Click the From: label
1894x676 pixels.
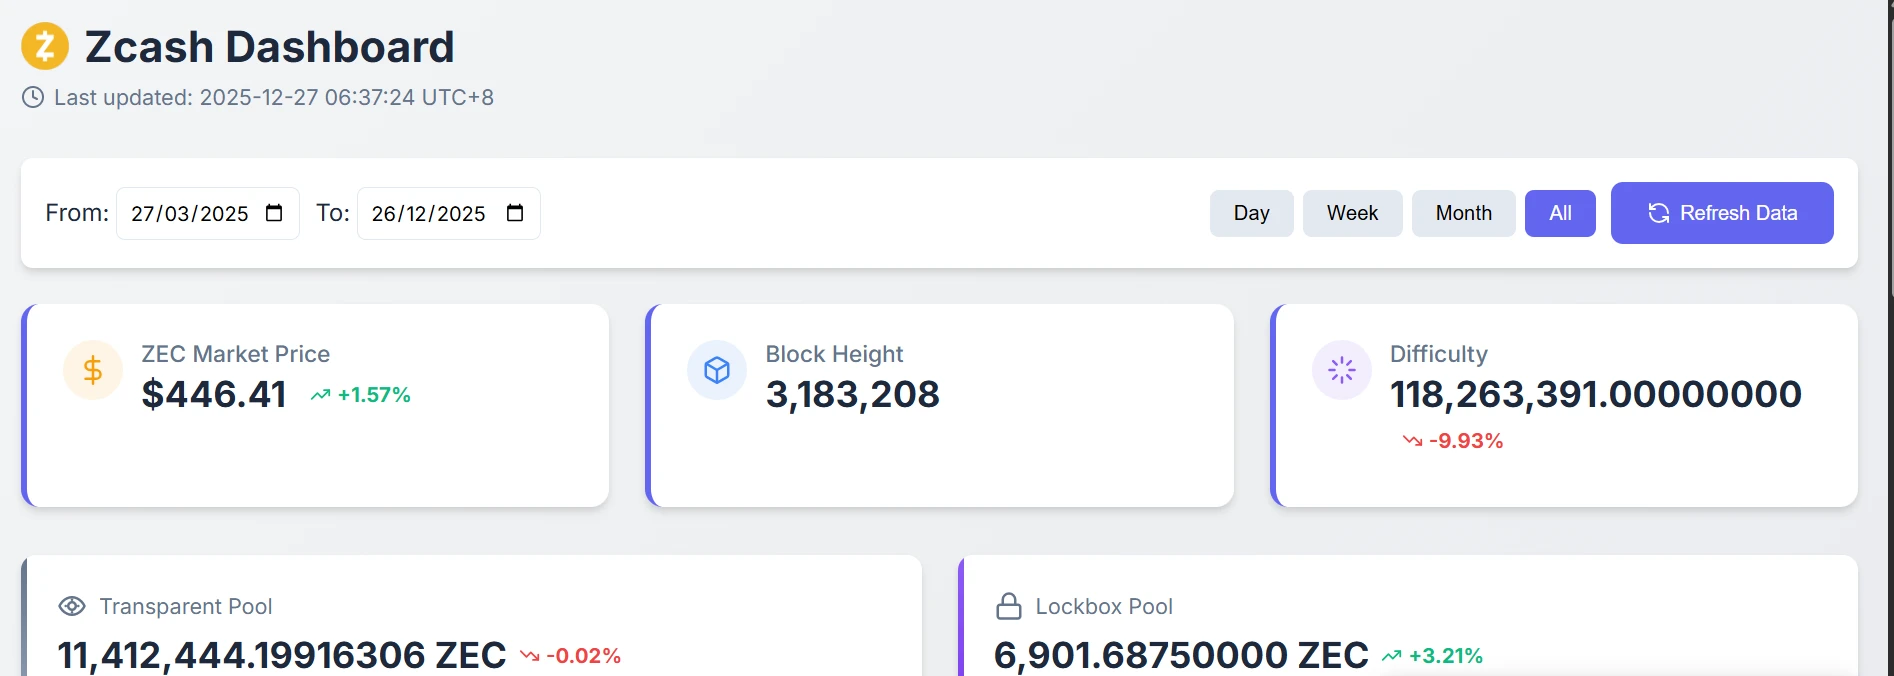tap(77, 213)
